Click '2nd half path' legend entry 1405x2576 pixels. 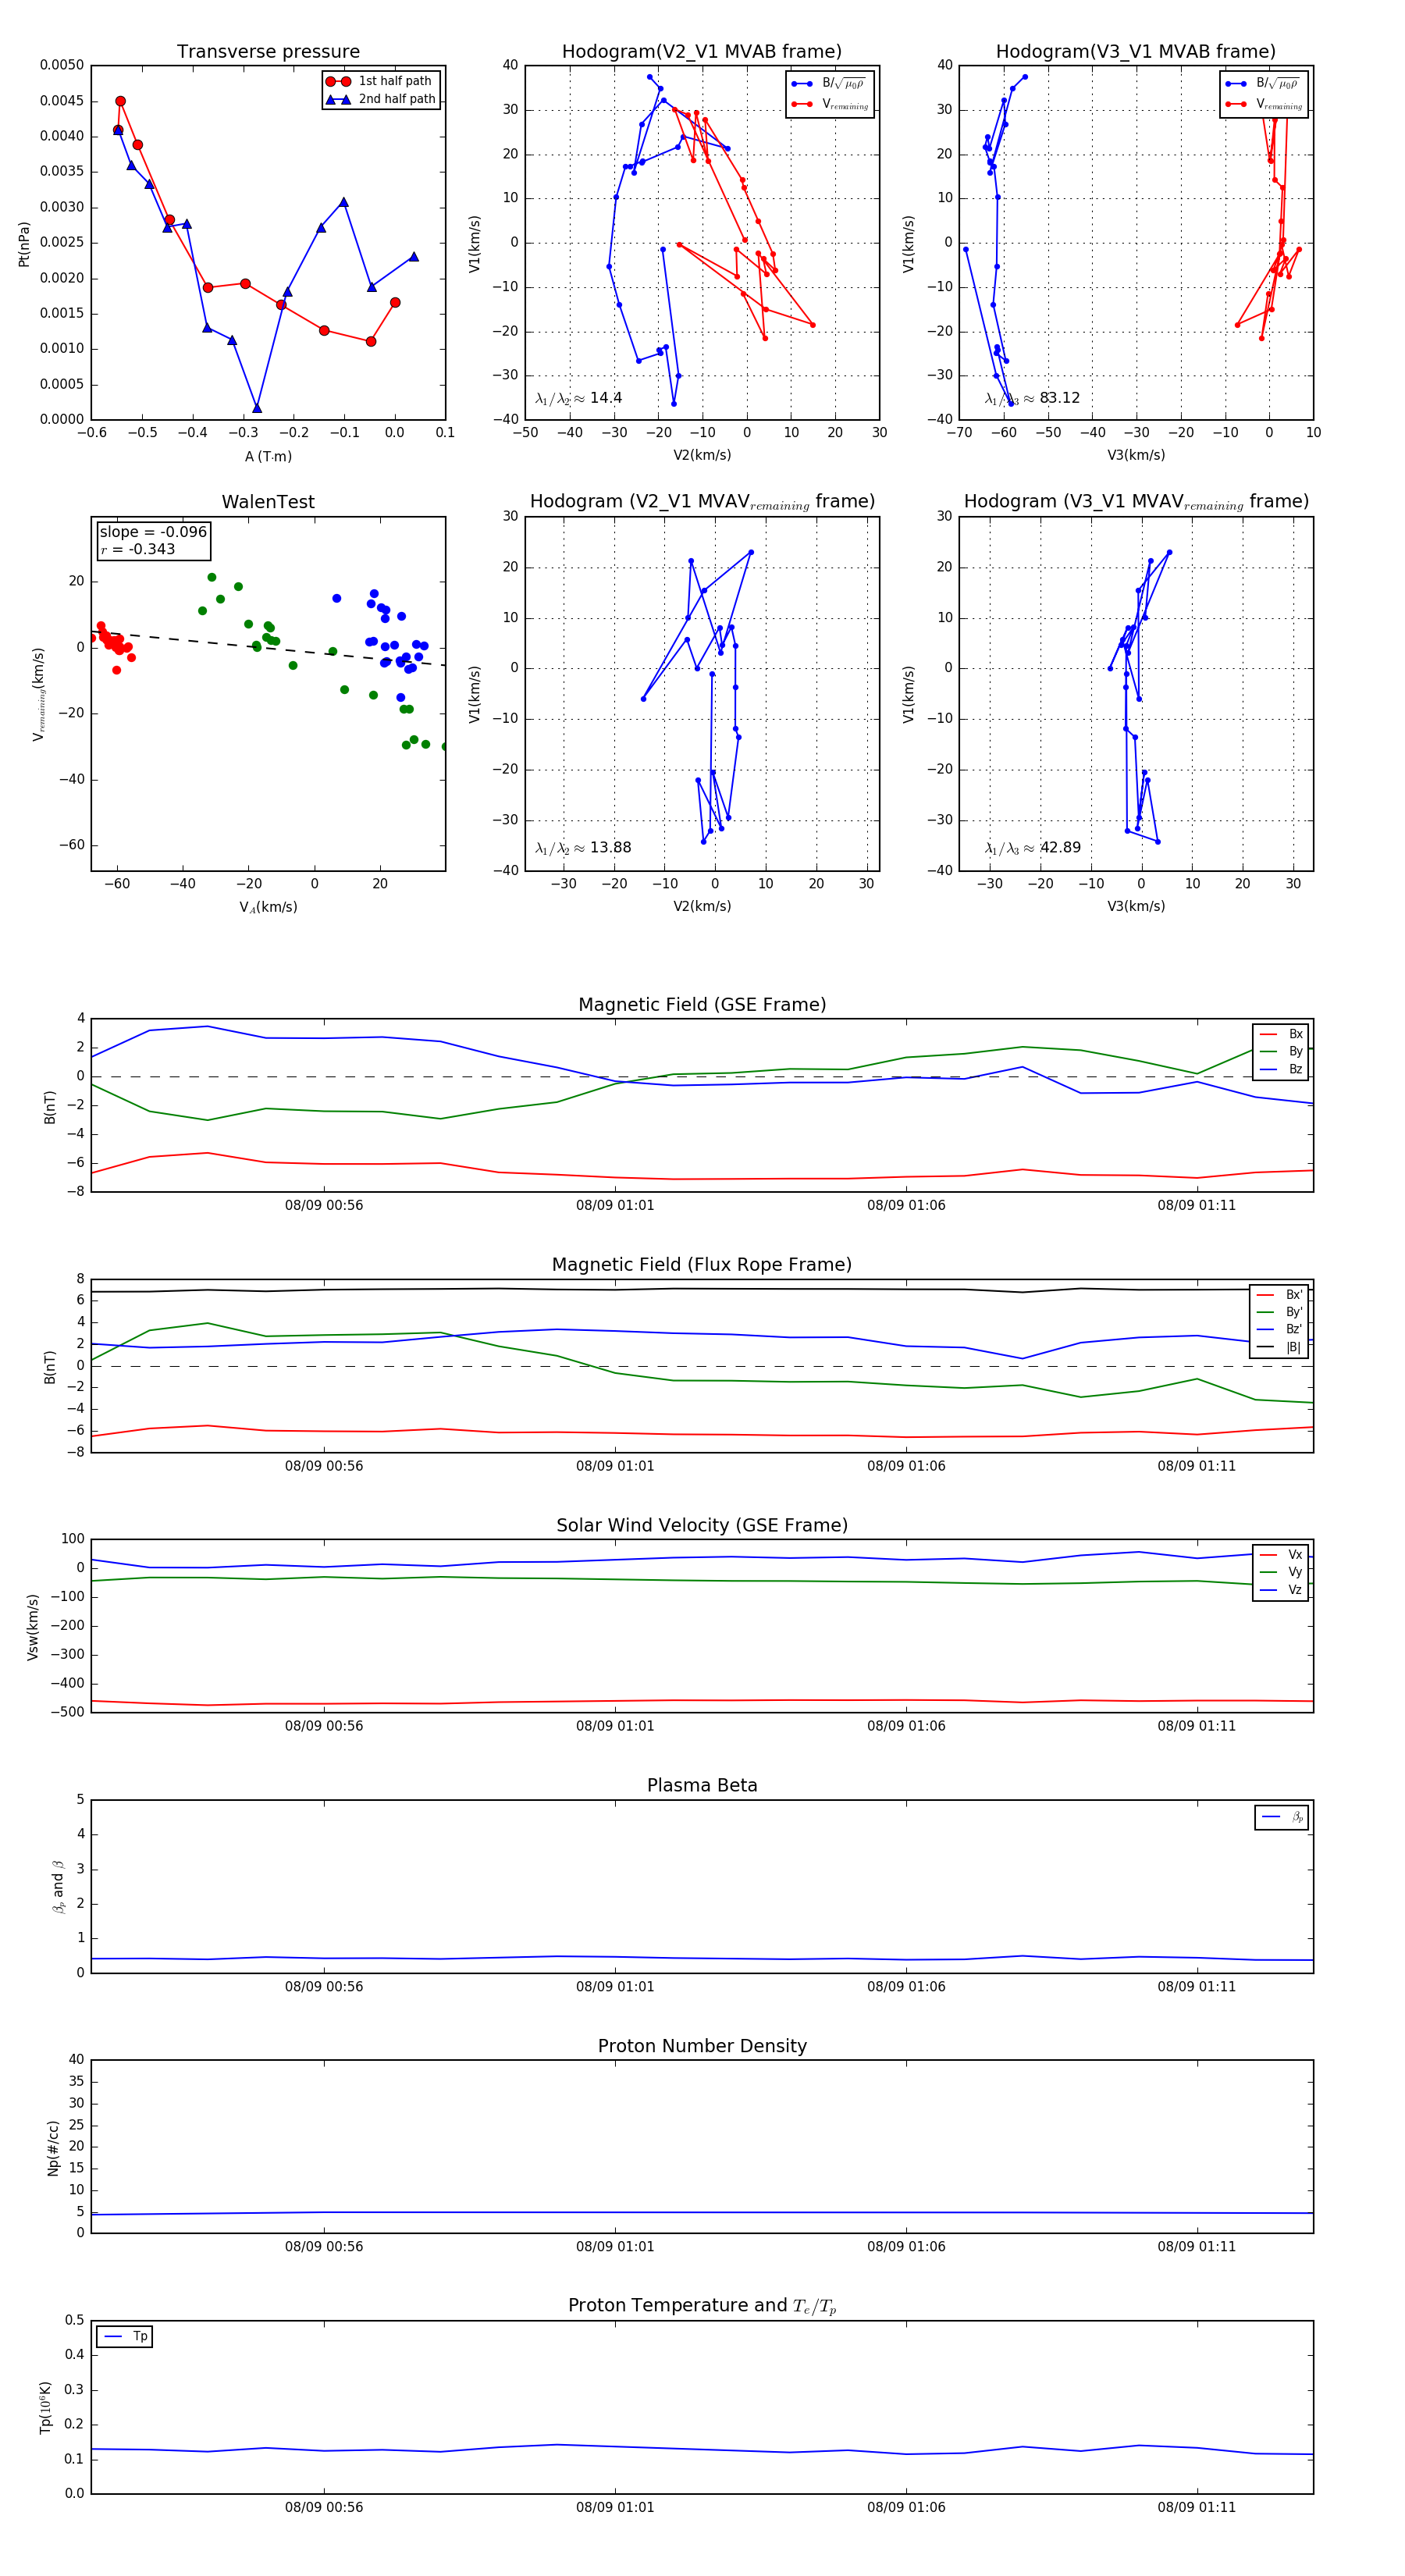pos(381,99)
